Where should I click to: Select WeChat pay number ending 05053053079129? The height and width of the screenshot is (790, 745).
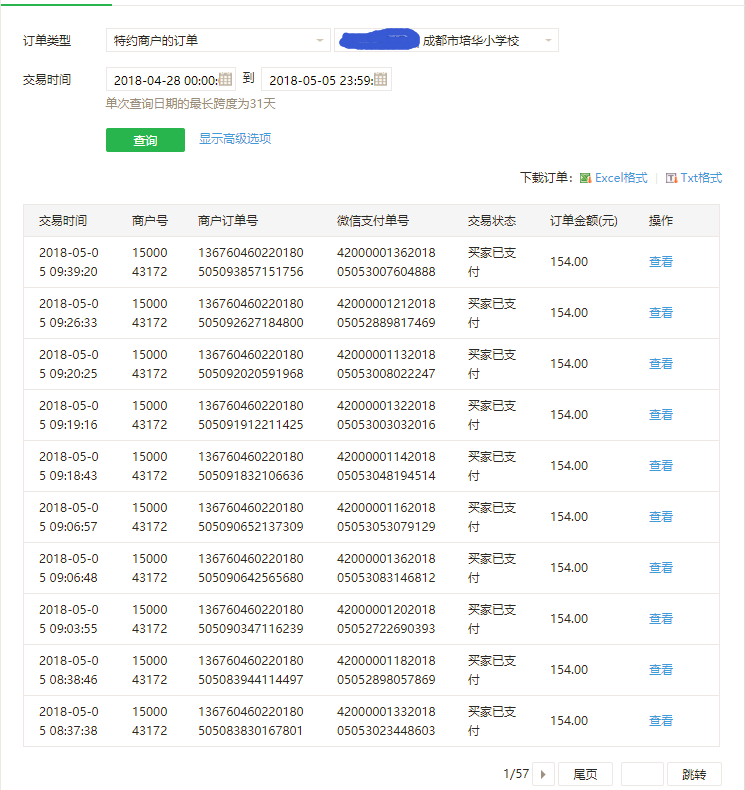tap(386, 517)
